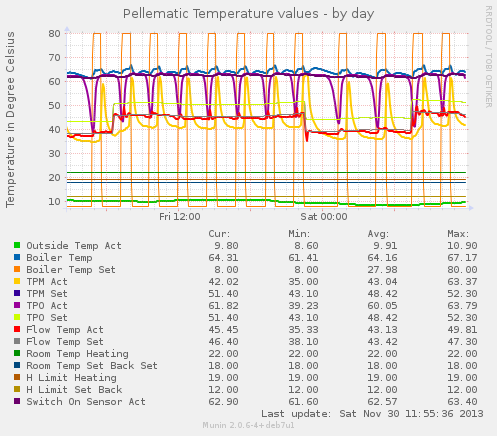The image size is (497, 436).
Task: Click the Outside Temp Act minimum 8.60
Action: pyautogui.click(x=306, y=246)
